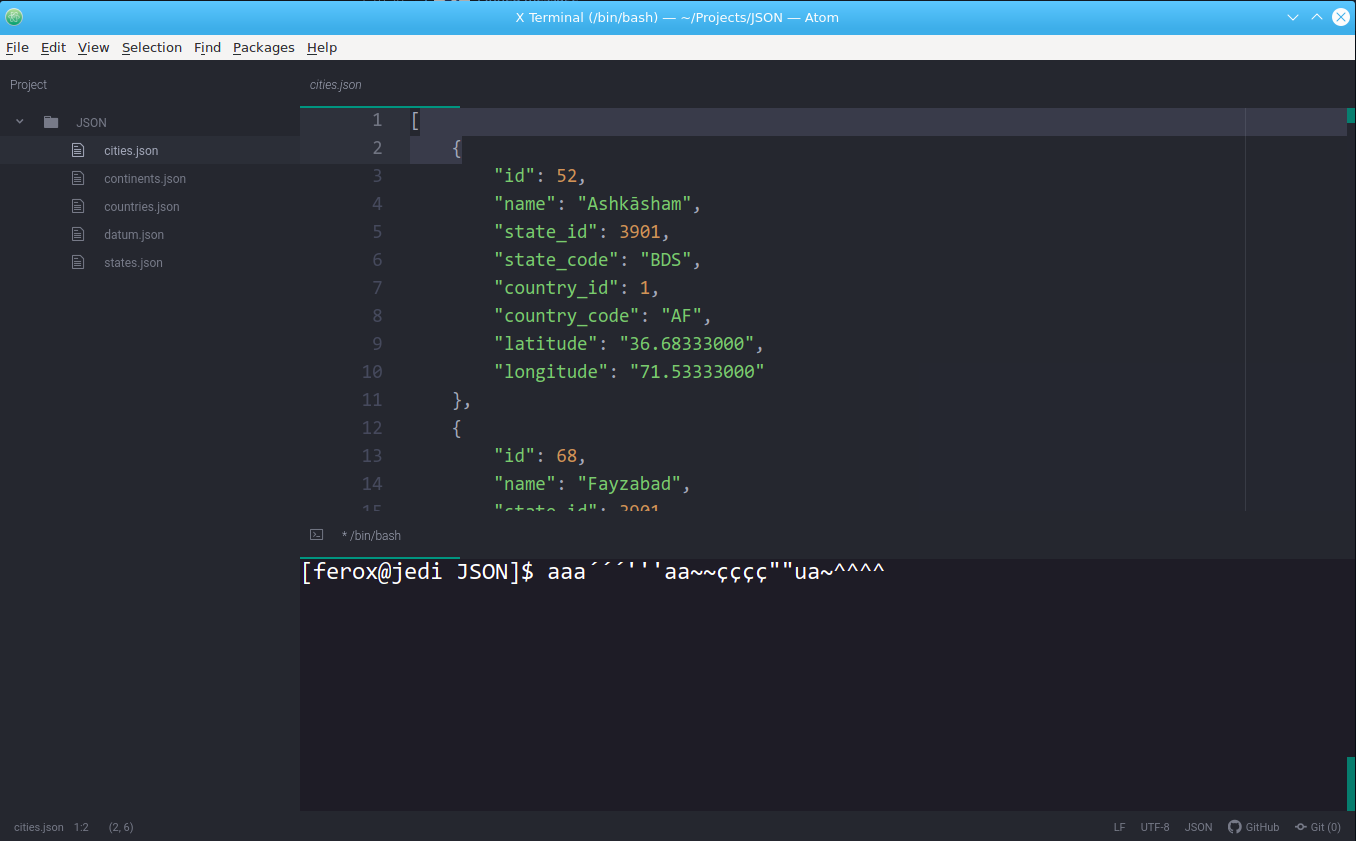This screenshot has height=841, width=1356.
Task: Click cities.json in status bar
Action: [39, 827]
